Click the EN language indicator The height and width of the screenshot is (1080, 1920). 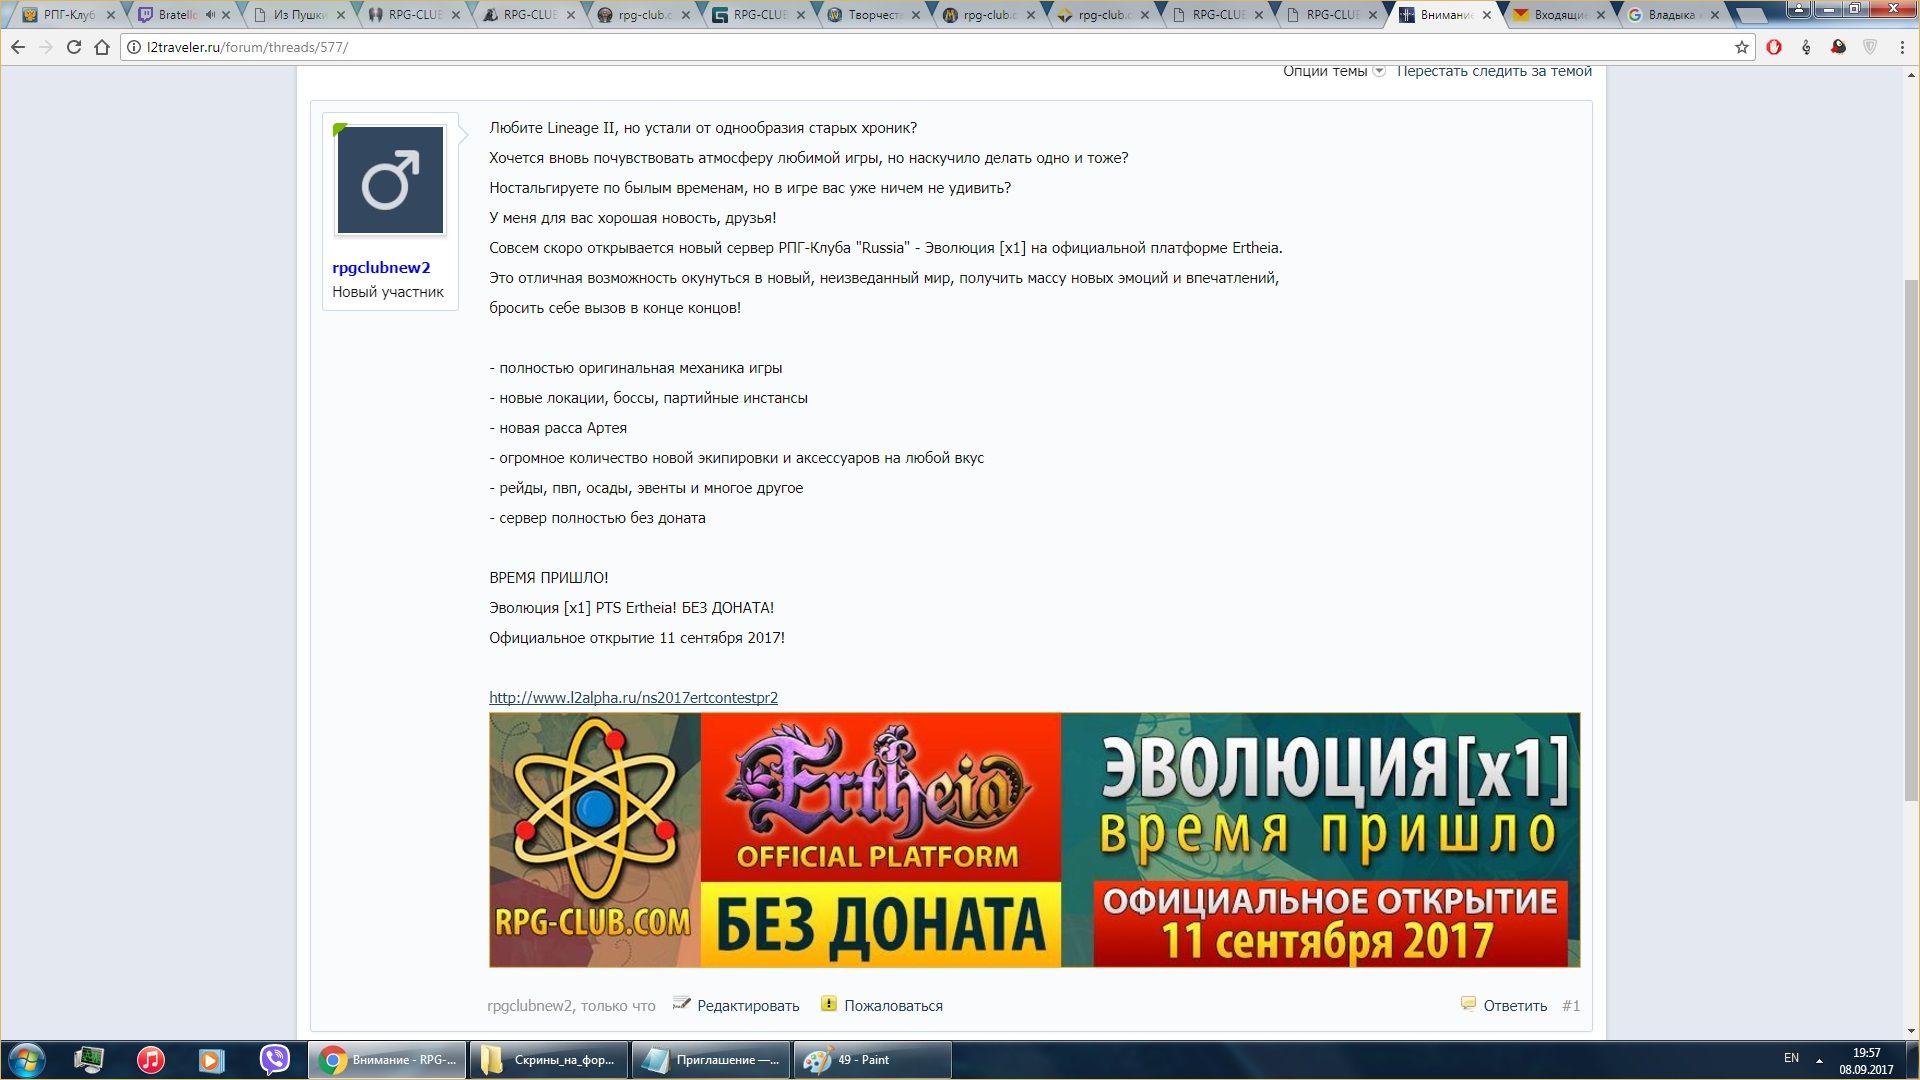pos(1791,1058)
